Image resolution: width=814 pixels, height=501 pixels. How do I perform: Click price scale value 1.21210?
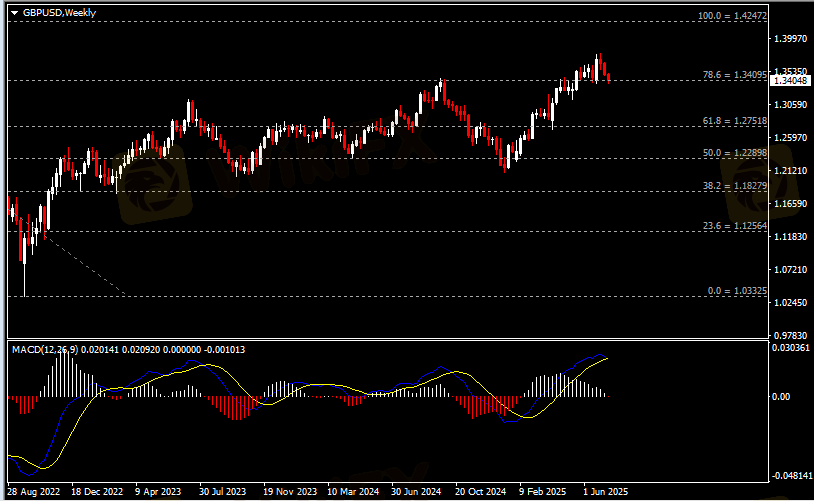click(791, 170)
